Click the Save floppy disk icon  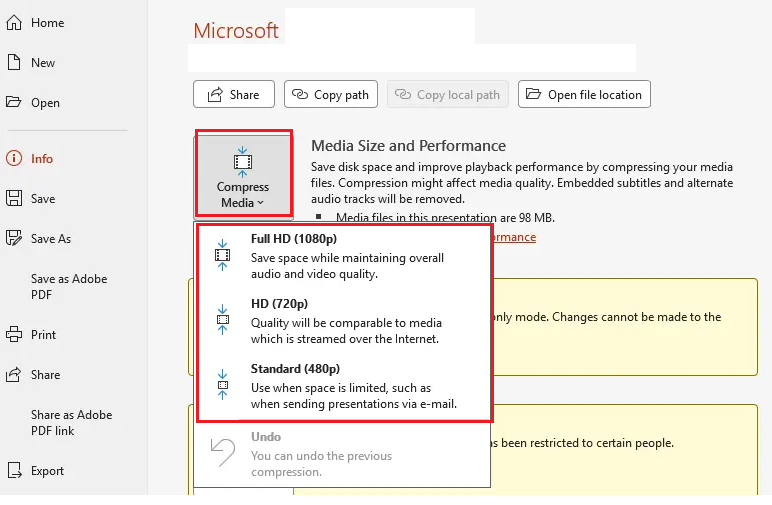(14, 198)
